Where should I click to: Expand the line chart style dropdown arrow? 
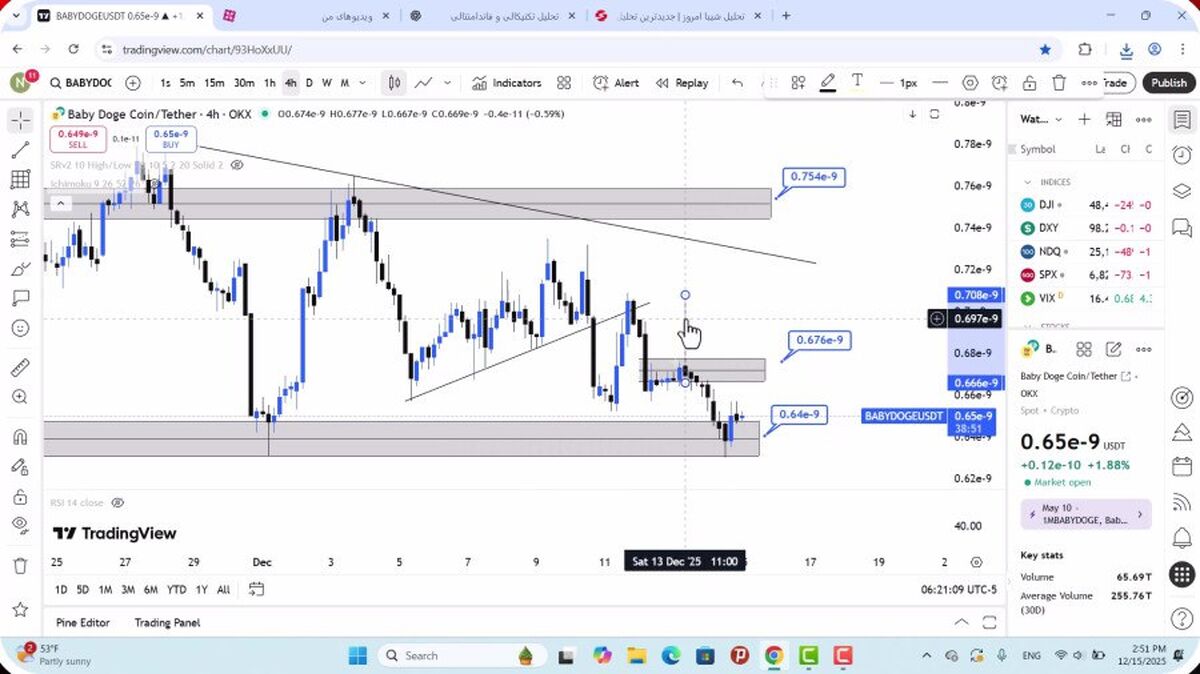pos(447,83)
